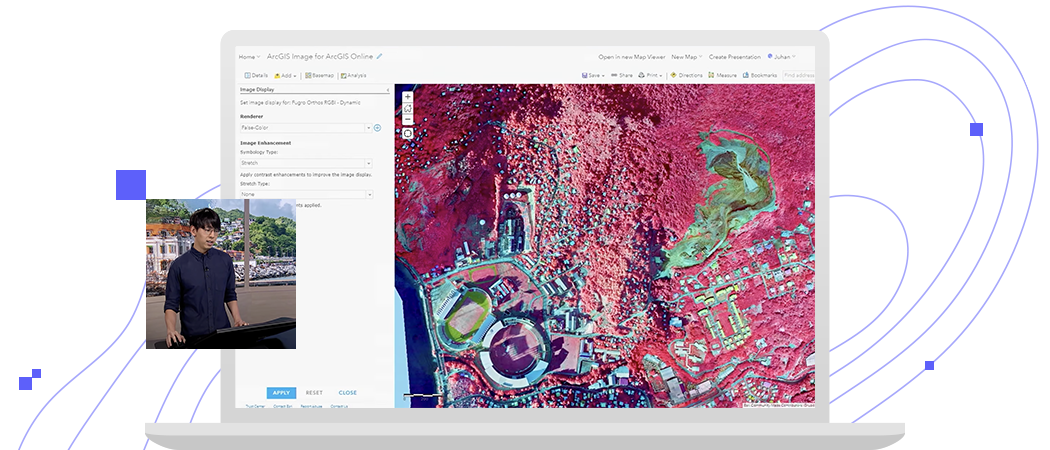Viewport: 1050px width, 450px height.
Task: Zoom in on the map
Action: point(407,97)
